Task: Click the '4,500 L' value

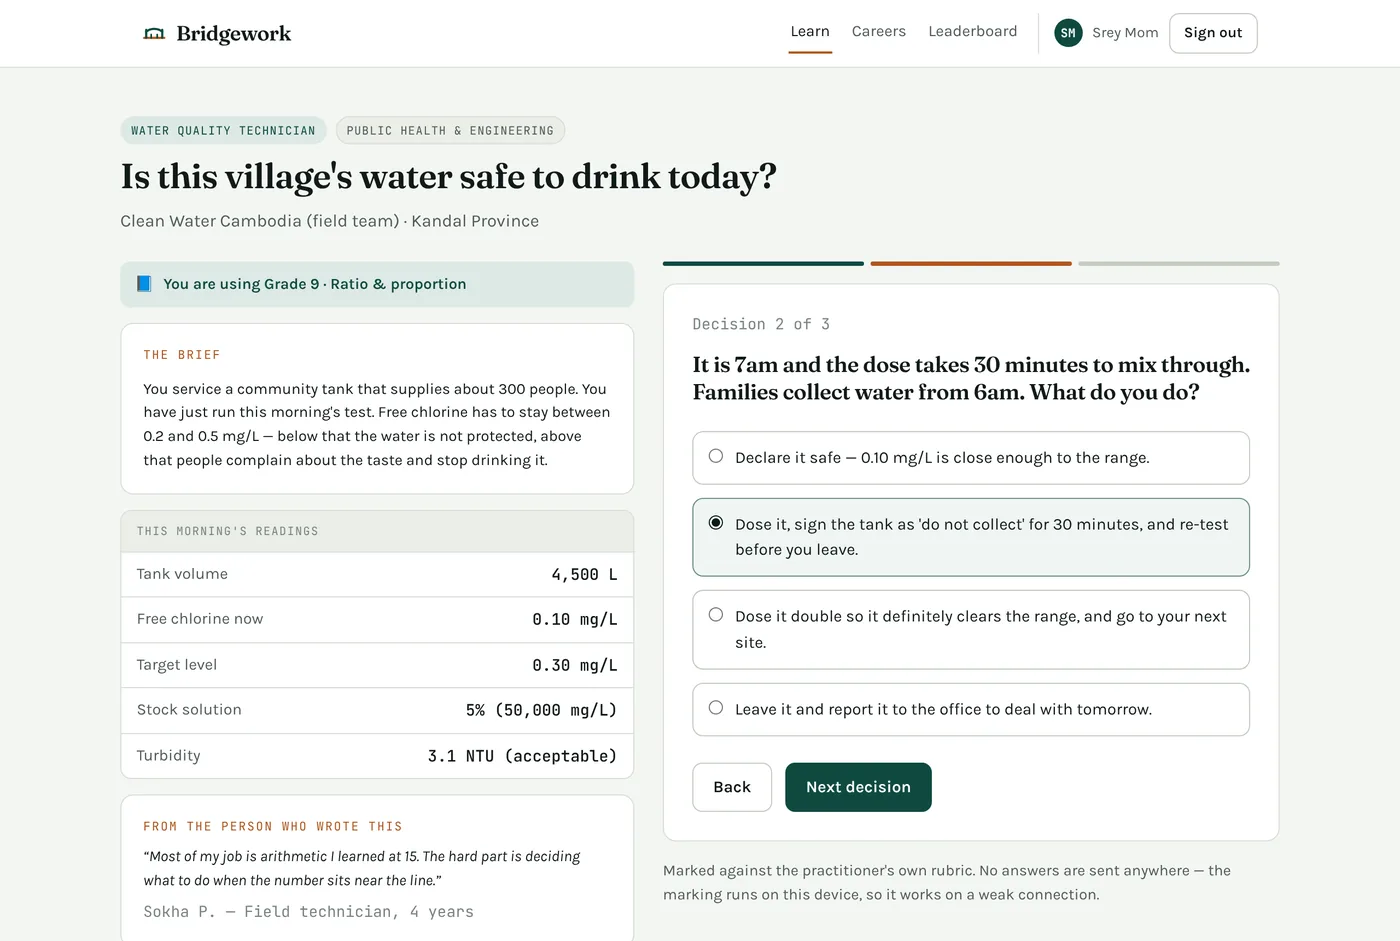Action: 584,575
